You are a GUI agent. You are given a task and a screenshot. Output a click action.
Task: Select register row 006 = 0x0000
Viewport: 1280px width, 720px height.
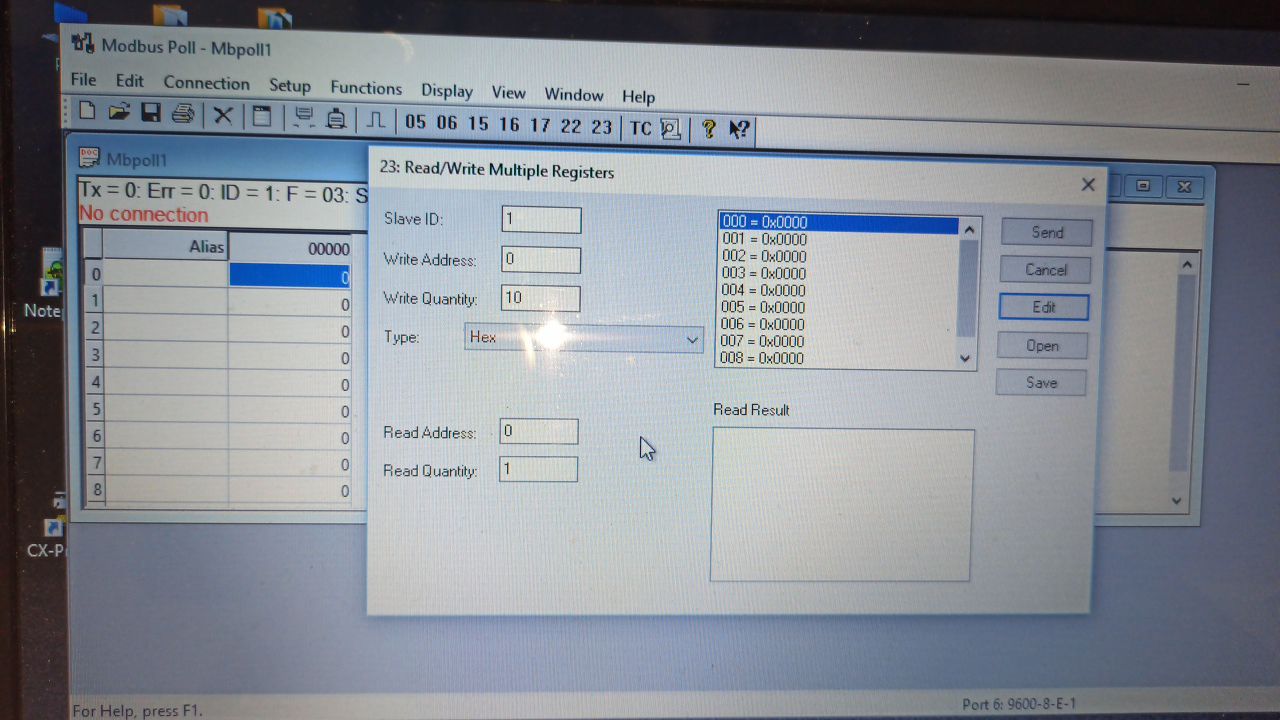tap(838, 324)
